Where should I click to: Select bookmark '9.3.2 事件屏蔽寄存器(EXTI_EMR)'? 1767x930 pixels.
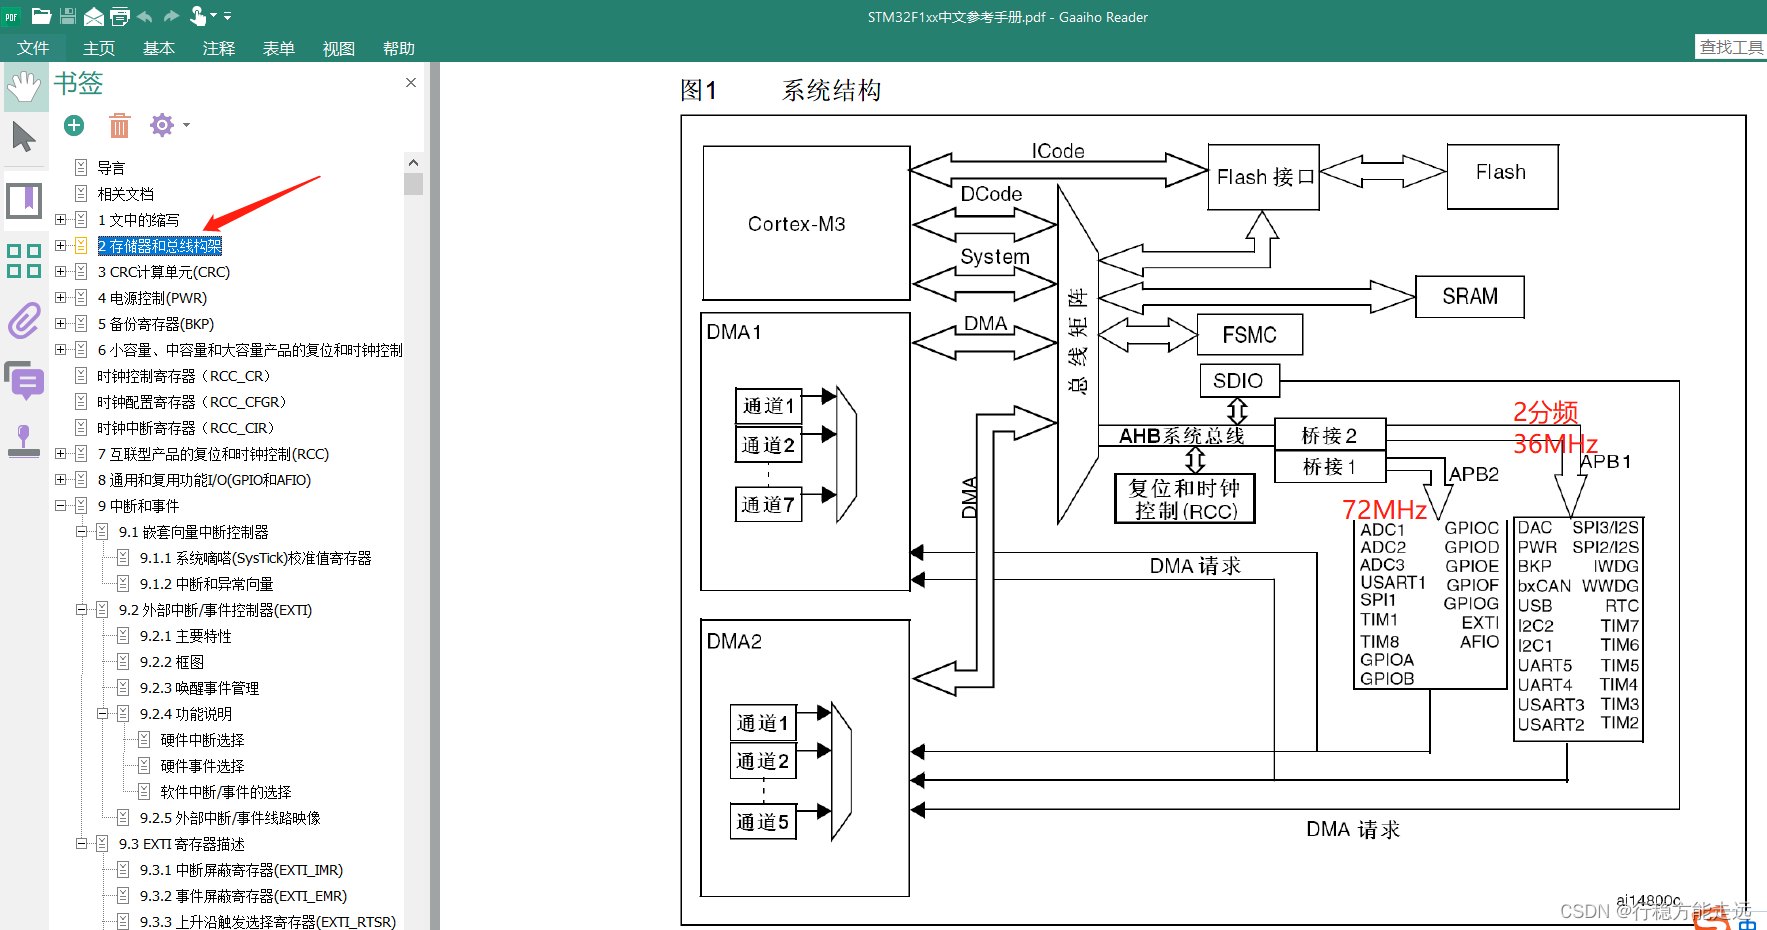(x=243, y=896)
